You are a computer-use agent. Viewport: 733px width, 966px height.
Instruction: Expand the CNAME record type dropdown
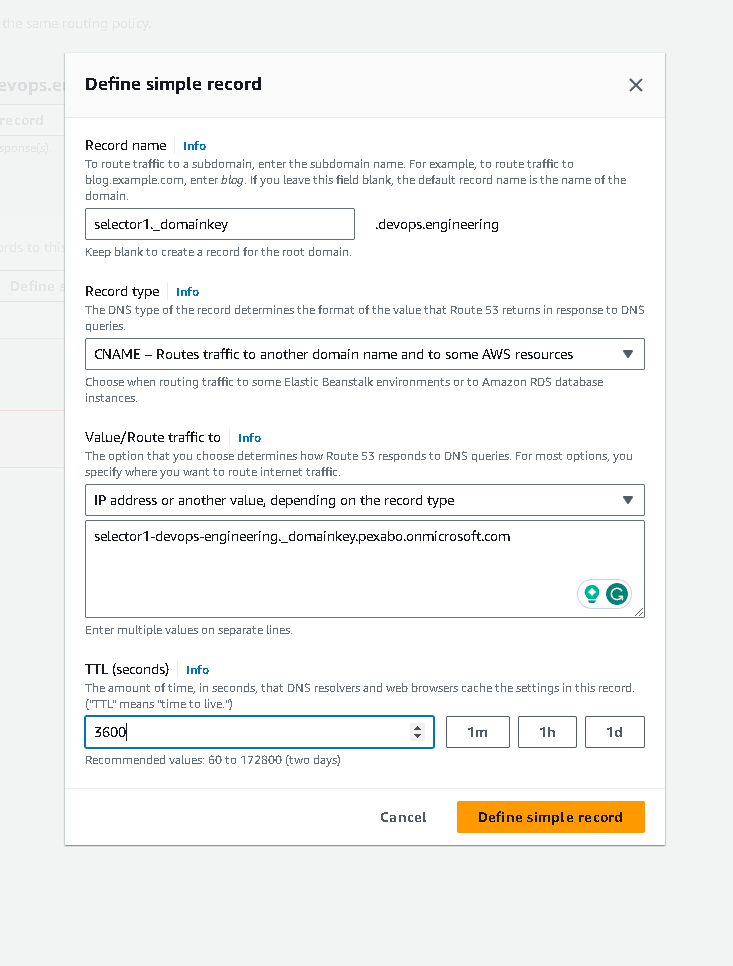365,354
